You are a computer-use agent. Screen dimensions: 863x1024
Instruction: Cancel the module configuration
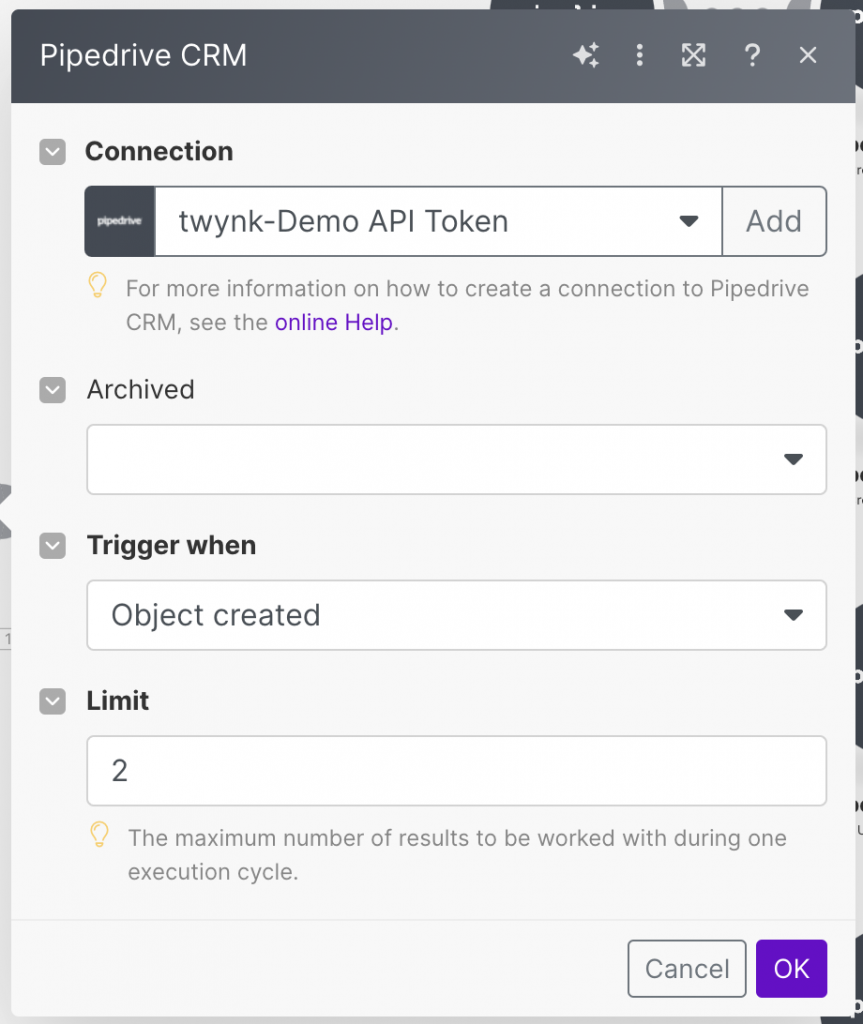pyautogui.click(x=686, y=969)
